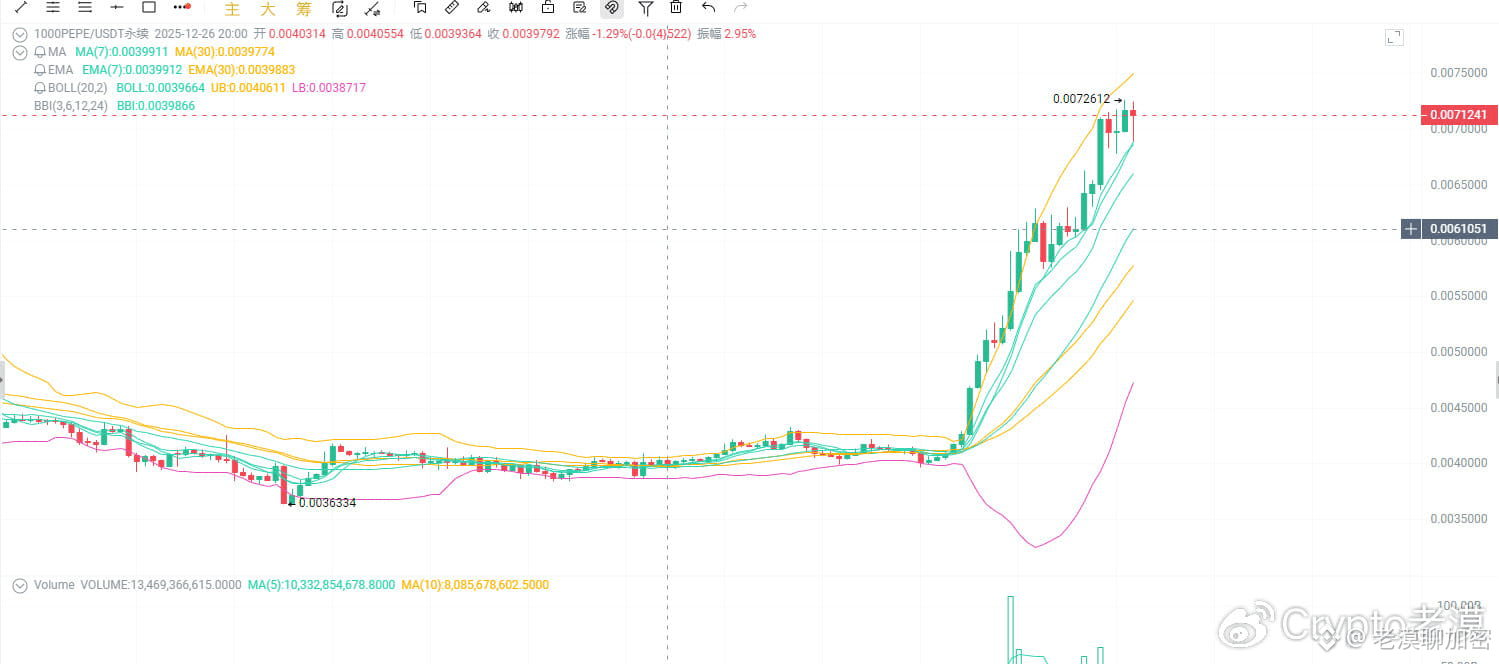The width and height of the screenshot is (1499, 664).
Task: Select the trend line drawing tool
Action: tap(21, 7)
